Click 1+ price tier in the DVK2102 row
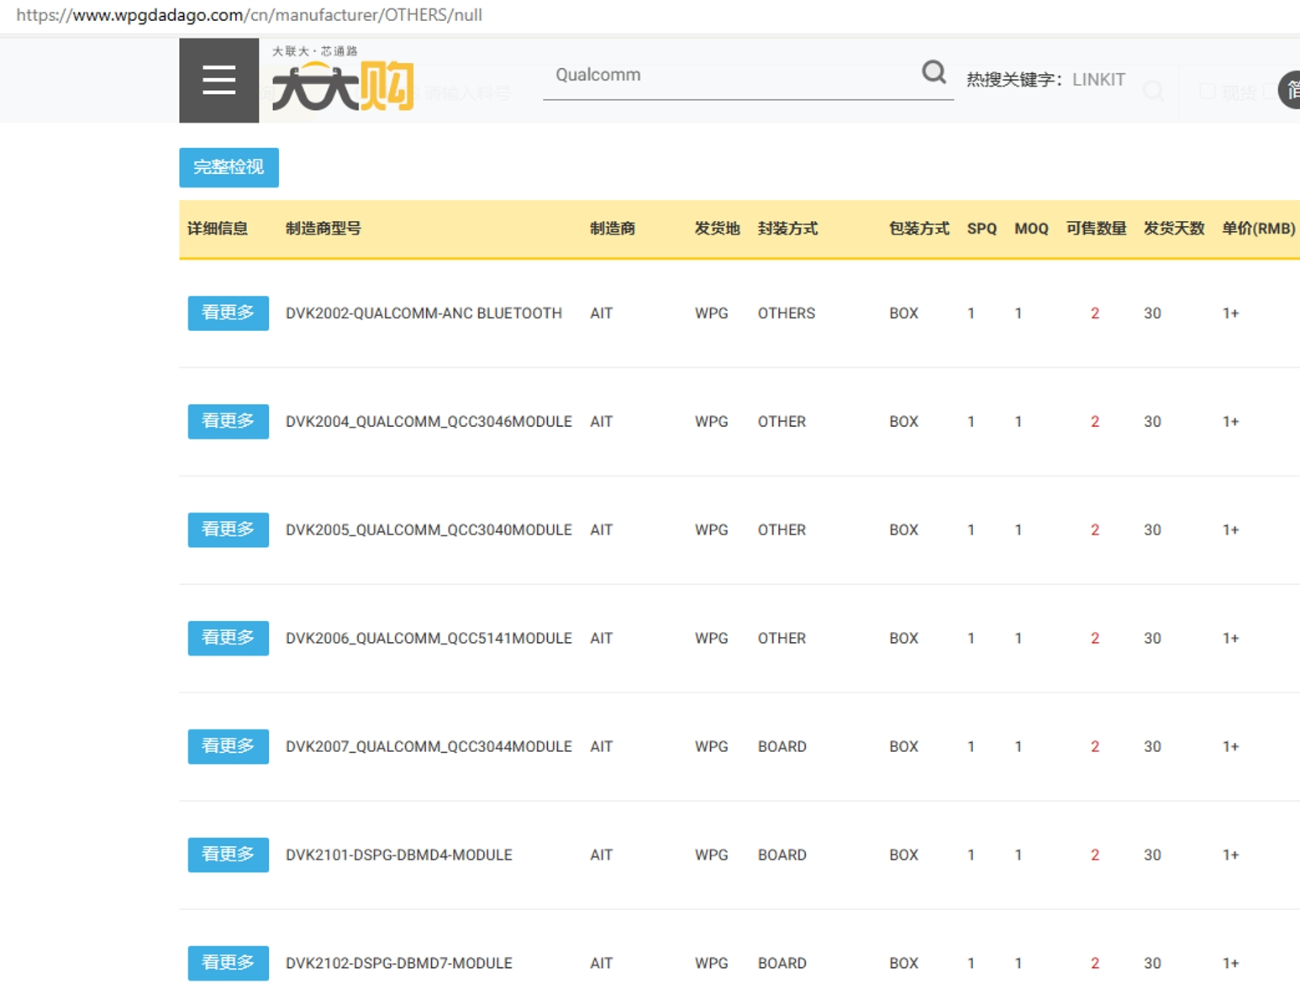1300x984 pixels. pos(1230,963)
